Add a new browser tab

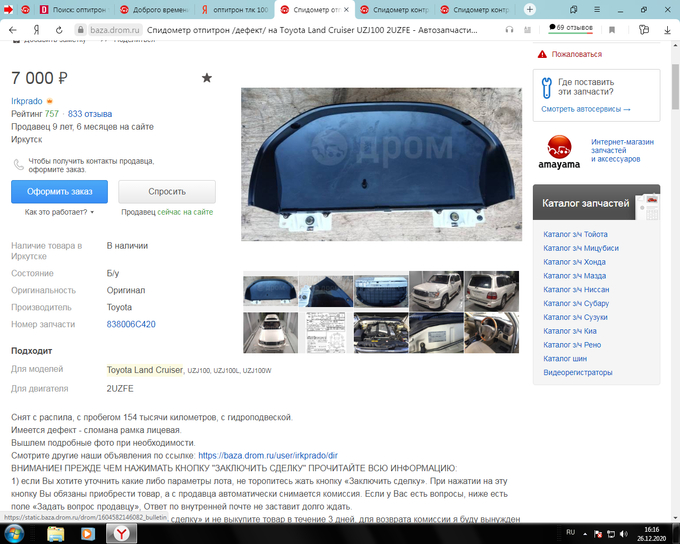pos(530,10)
